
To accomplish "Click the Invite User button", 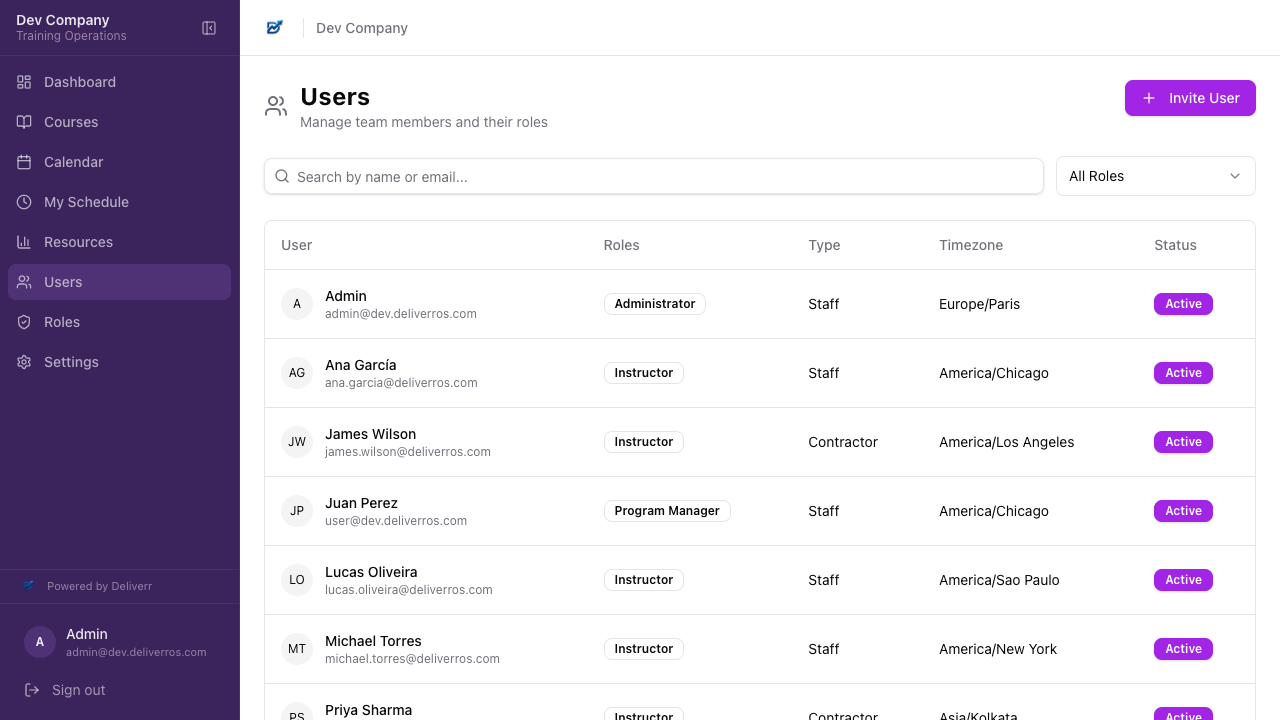I will (1190, 98).
